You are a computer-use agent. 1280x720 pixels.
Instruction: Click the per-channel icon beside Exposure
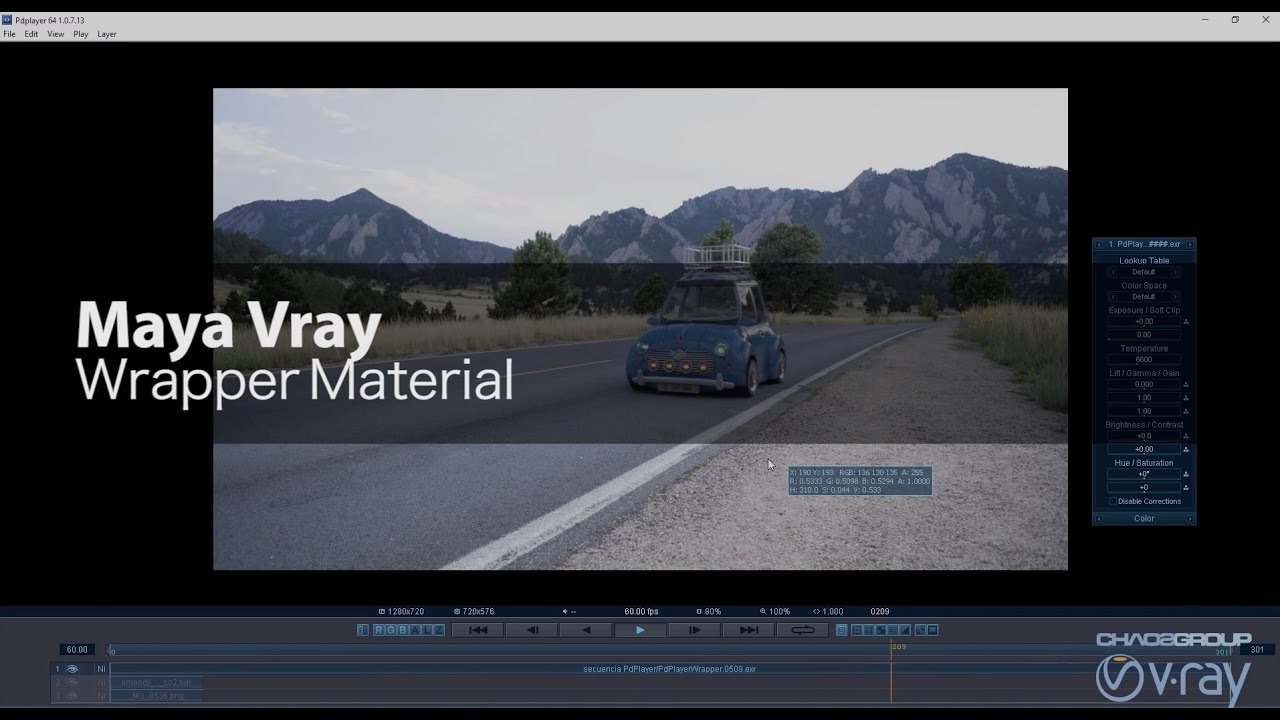pyautogui.click(x=1186, y=322)
